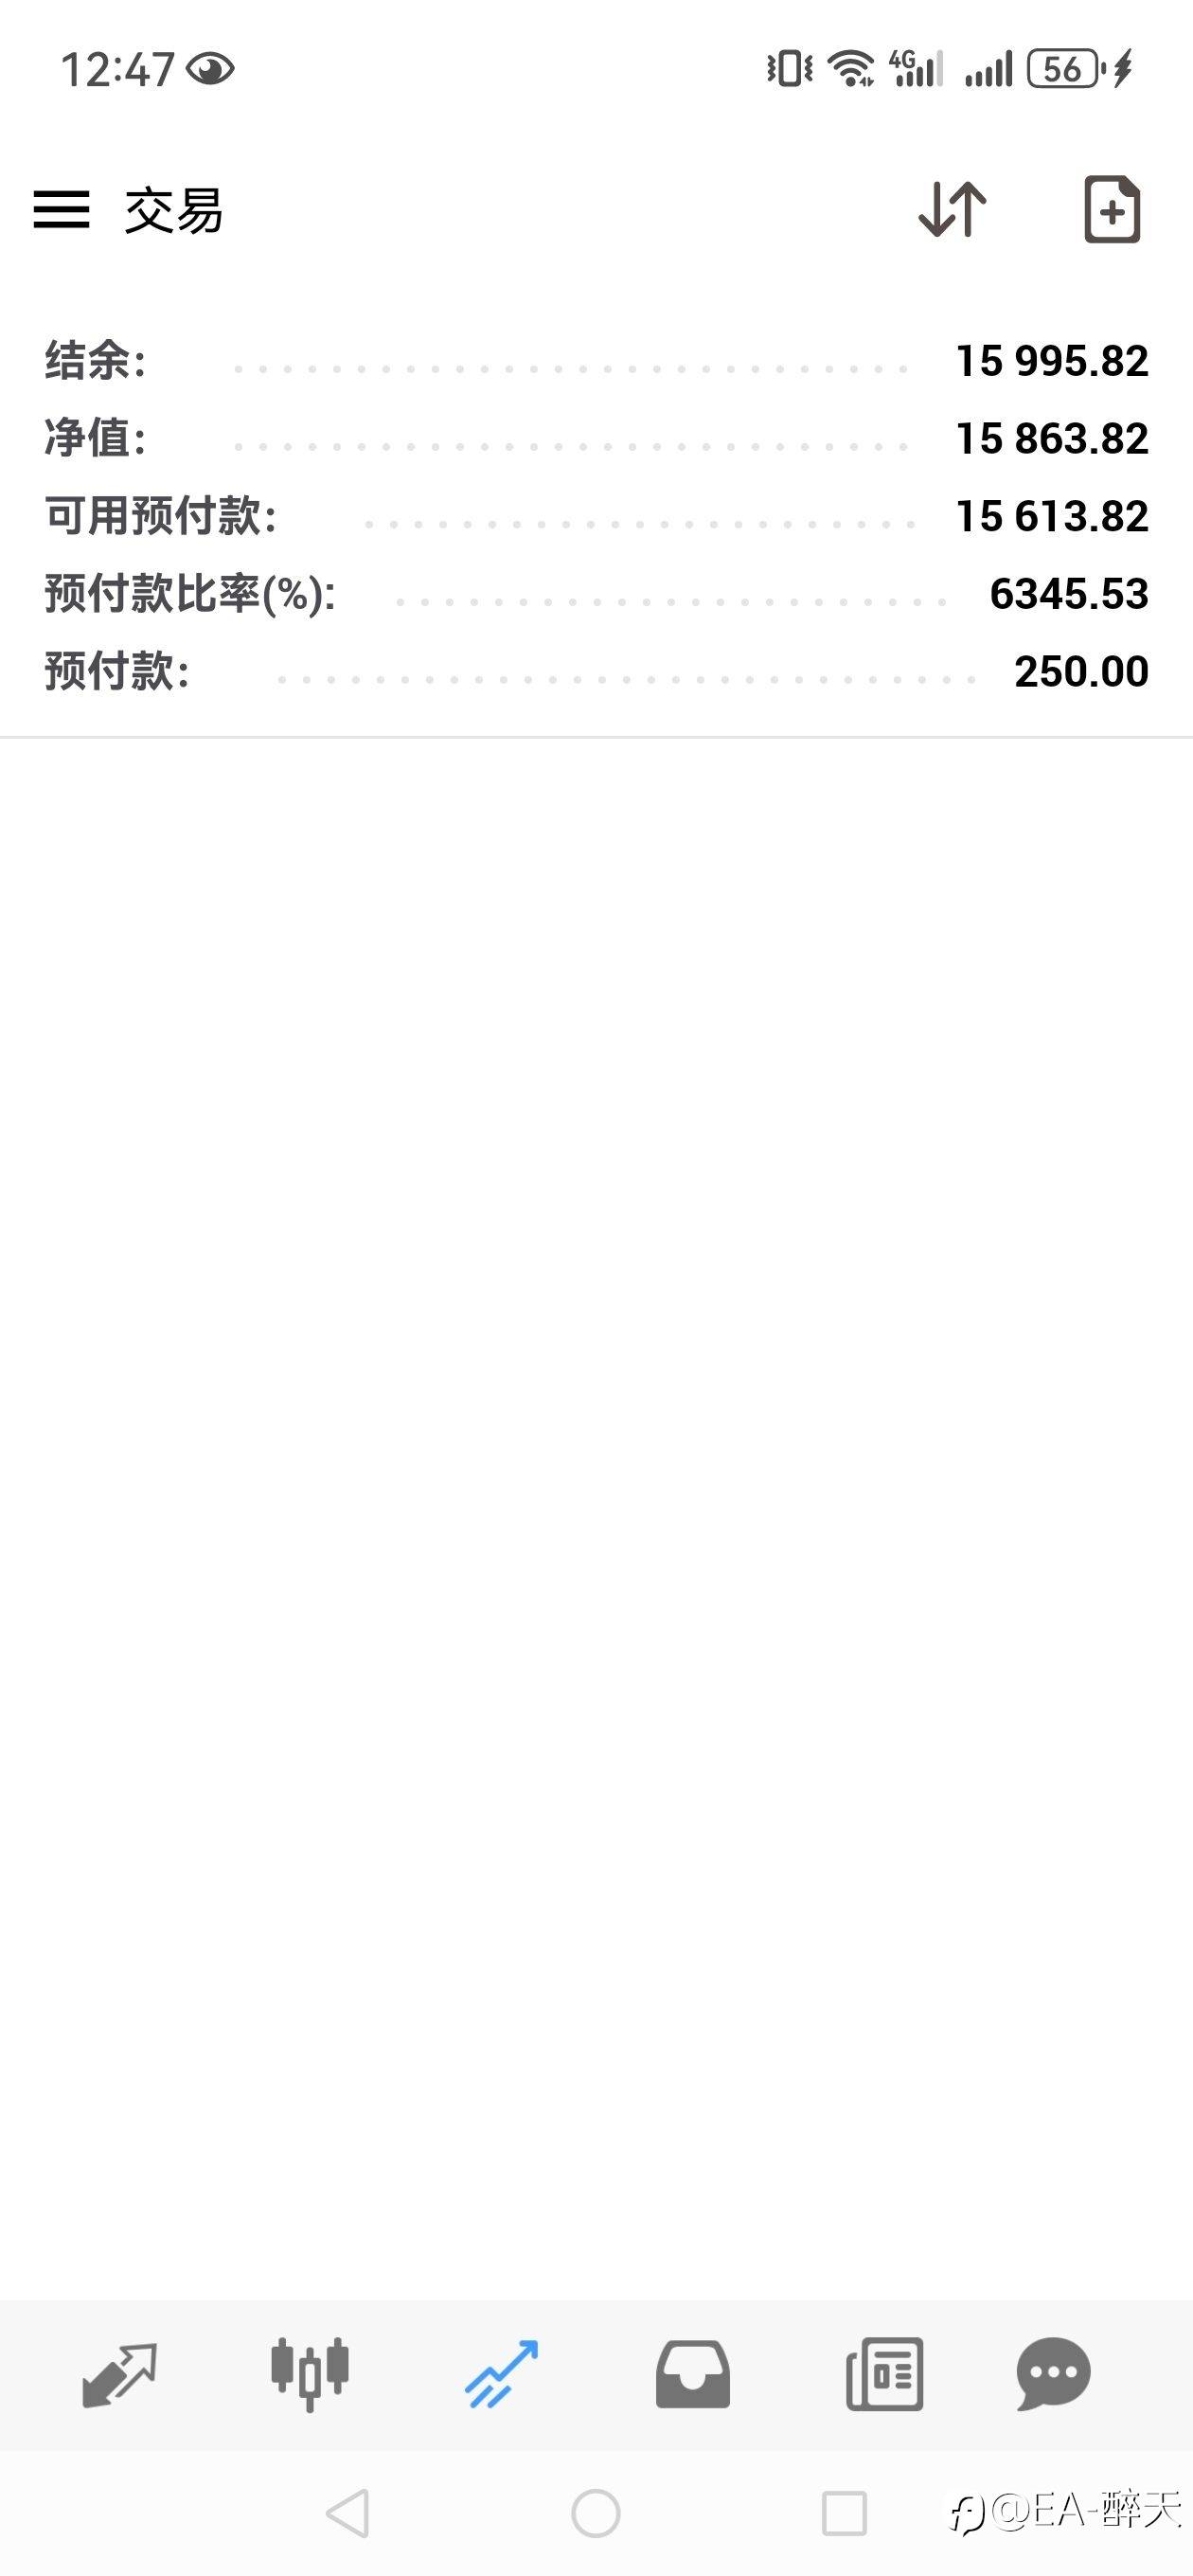
Task: Tap Android home circle button
Action: tap(596, 2513)
